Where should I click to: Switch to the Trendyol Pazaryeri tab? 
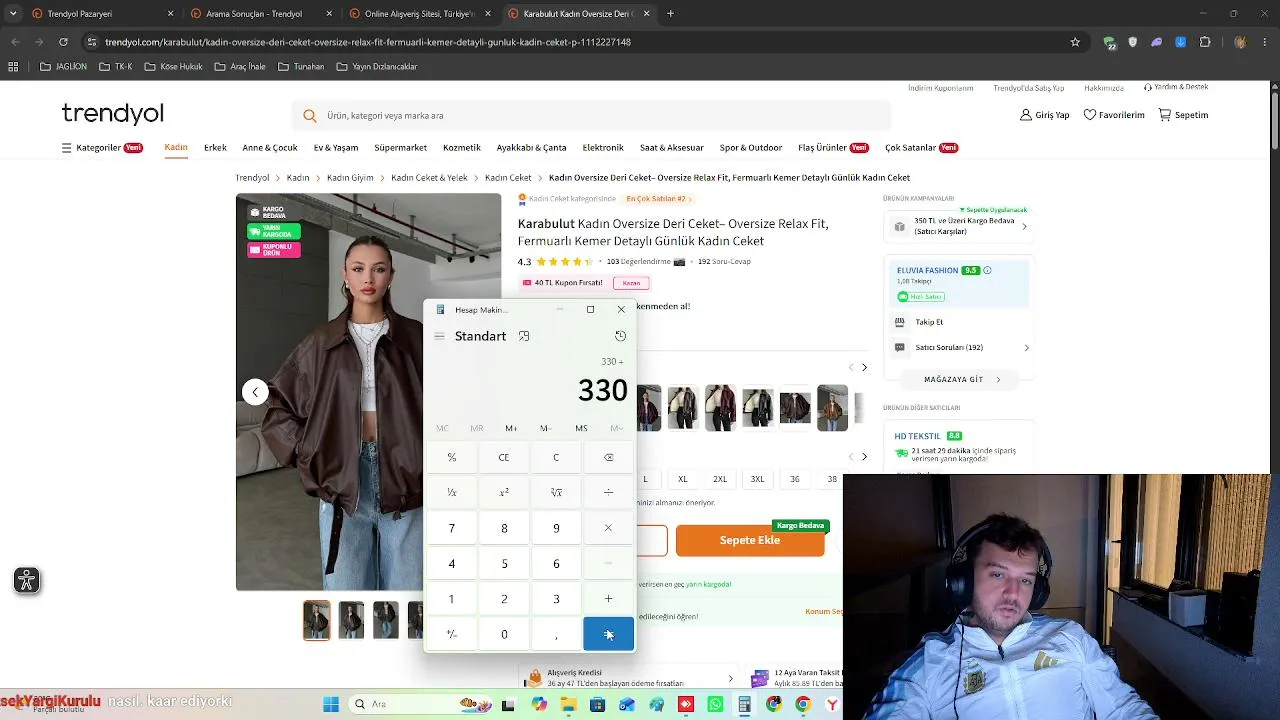102,14
